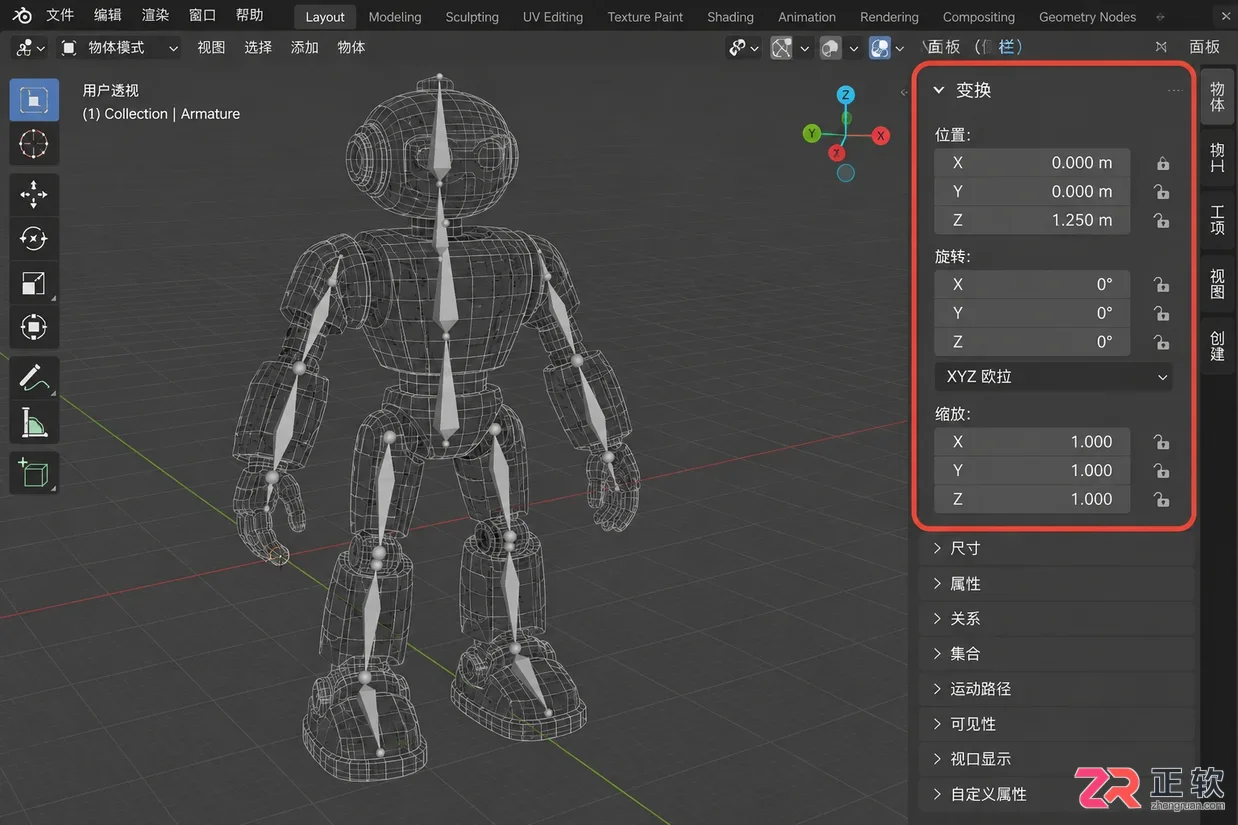Click the Blender logo icon

pyautogui.click(x=22, y=15)
